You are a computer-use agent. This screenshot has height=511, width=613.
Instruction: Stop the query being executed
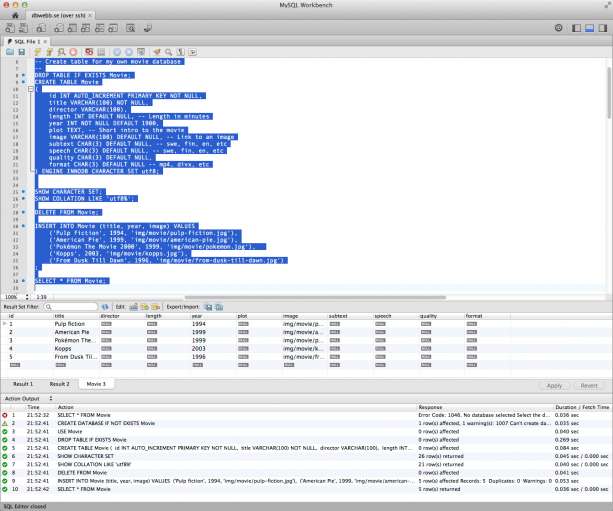pyautogui.click(x=73, y=52)
